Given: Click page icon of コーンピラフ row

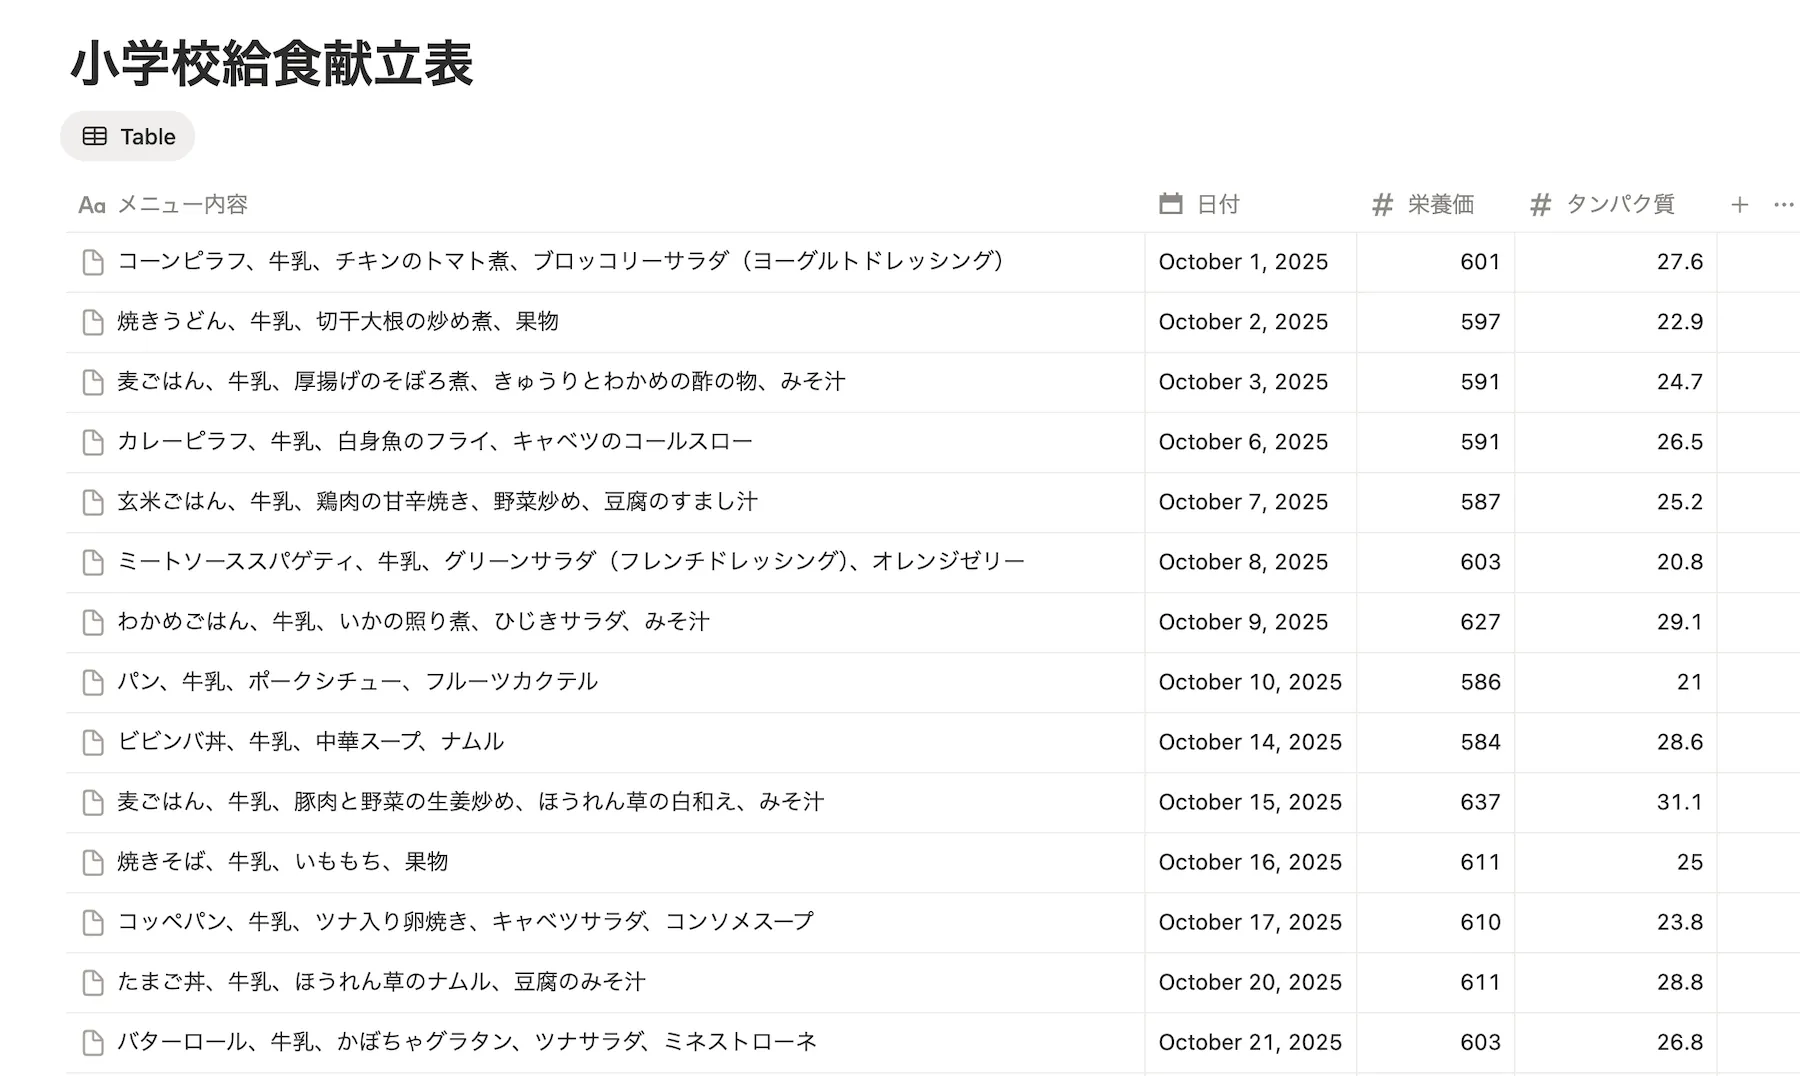Looking at the screenshot, I should pos(93,263).
